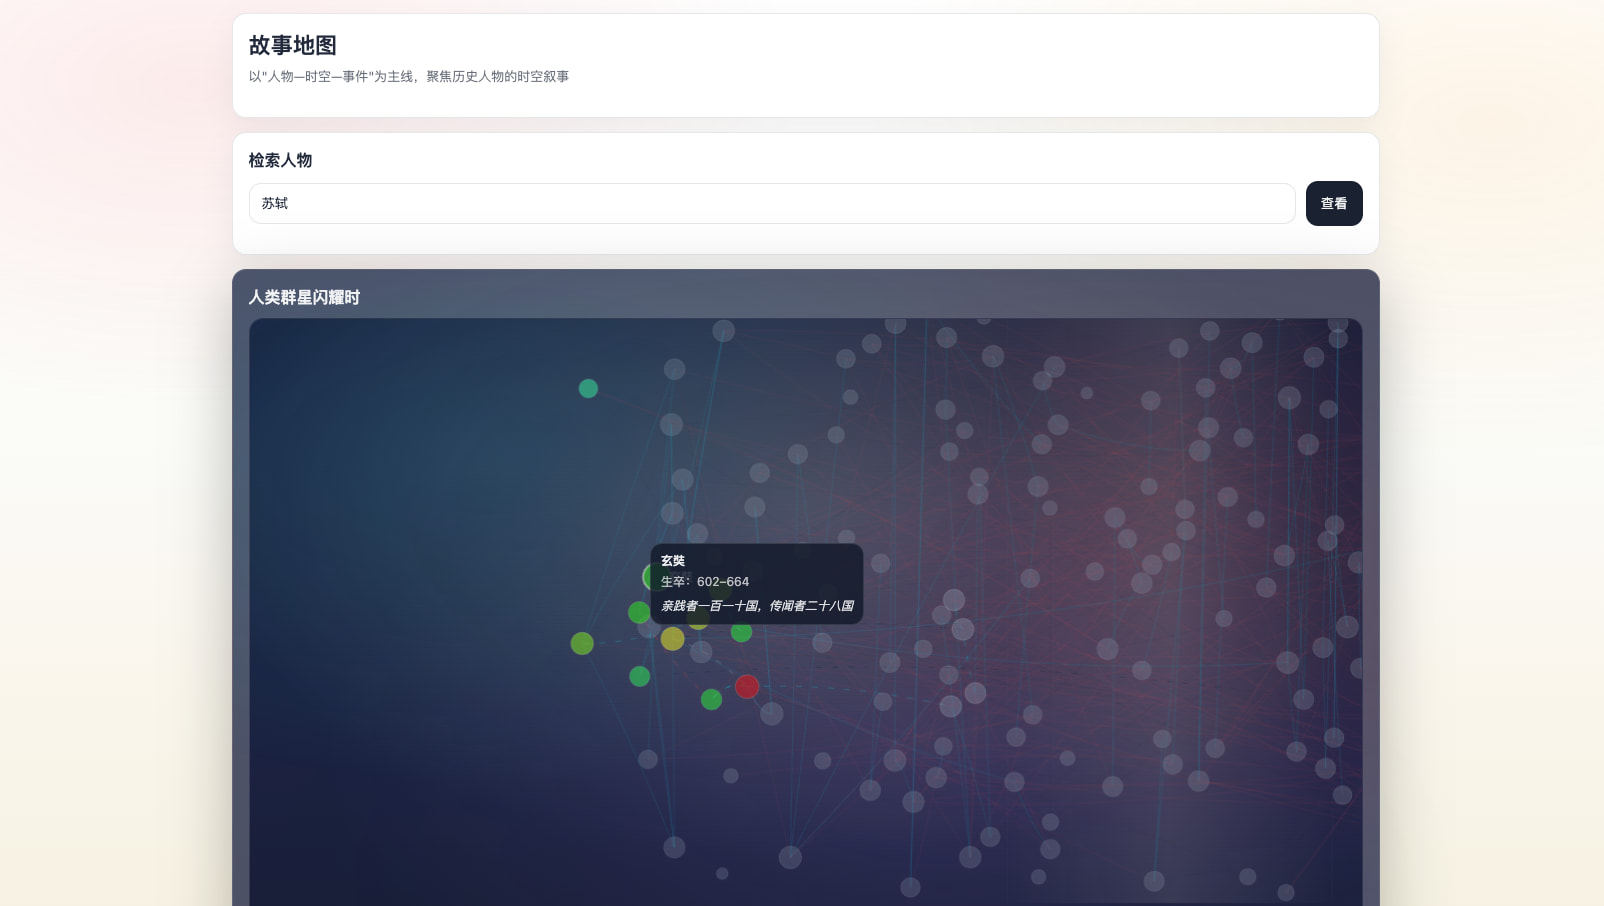The height and width of the screenshot is (906, 1604).
Task: Click the 检索人物 section label
Action: click(280, 160)
